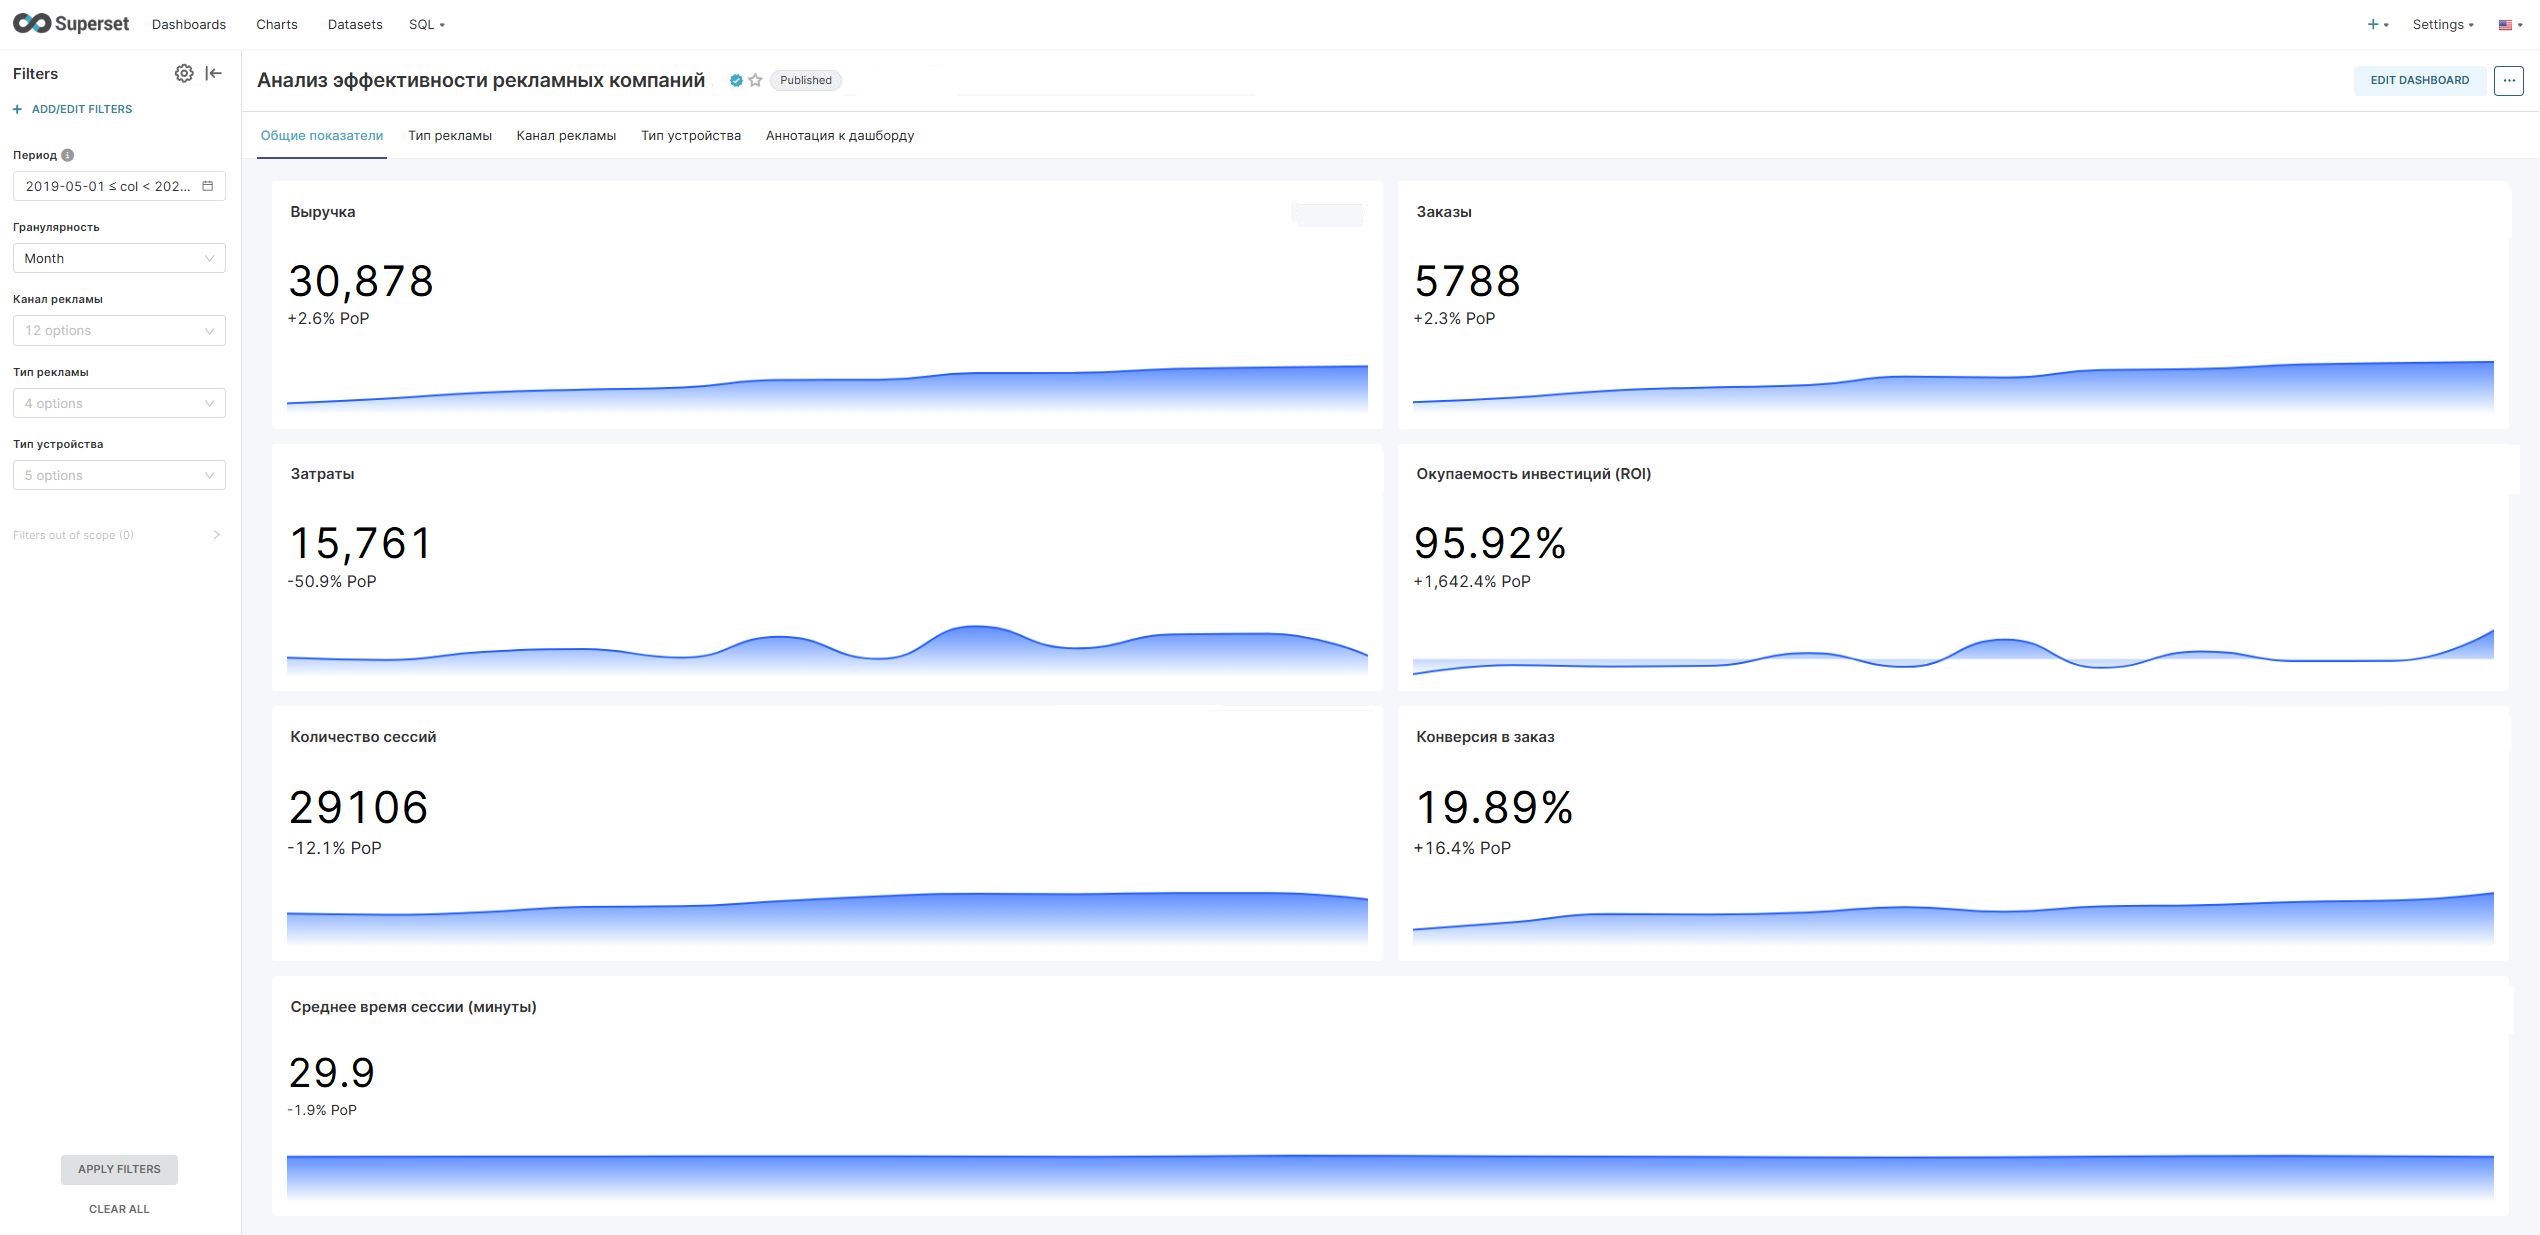This screenshot has height=1235, width=2540.
Task: Click the Superset logo
Action: tap(71, 24)
